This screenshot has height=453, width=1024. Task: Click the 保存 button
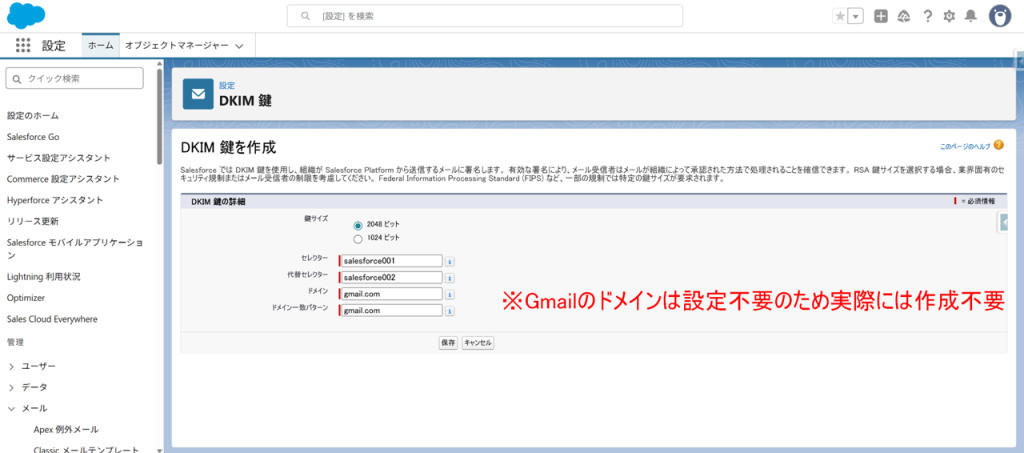coord(448,343)
